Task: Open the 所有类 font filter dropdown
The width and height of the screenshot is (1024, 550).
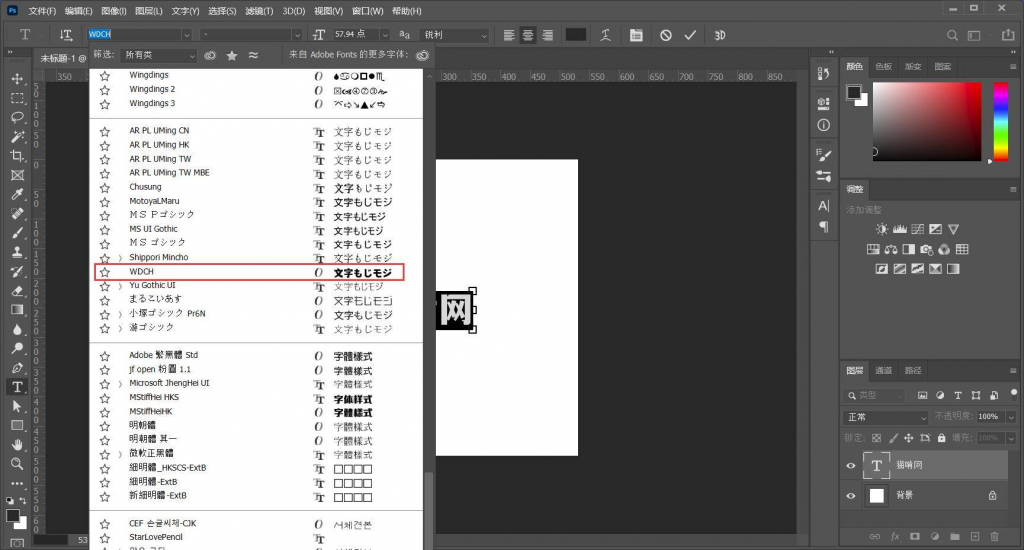Action: point(158,55)
